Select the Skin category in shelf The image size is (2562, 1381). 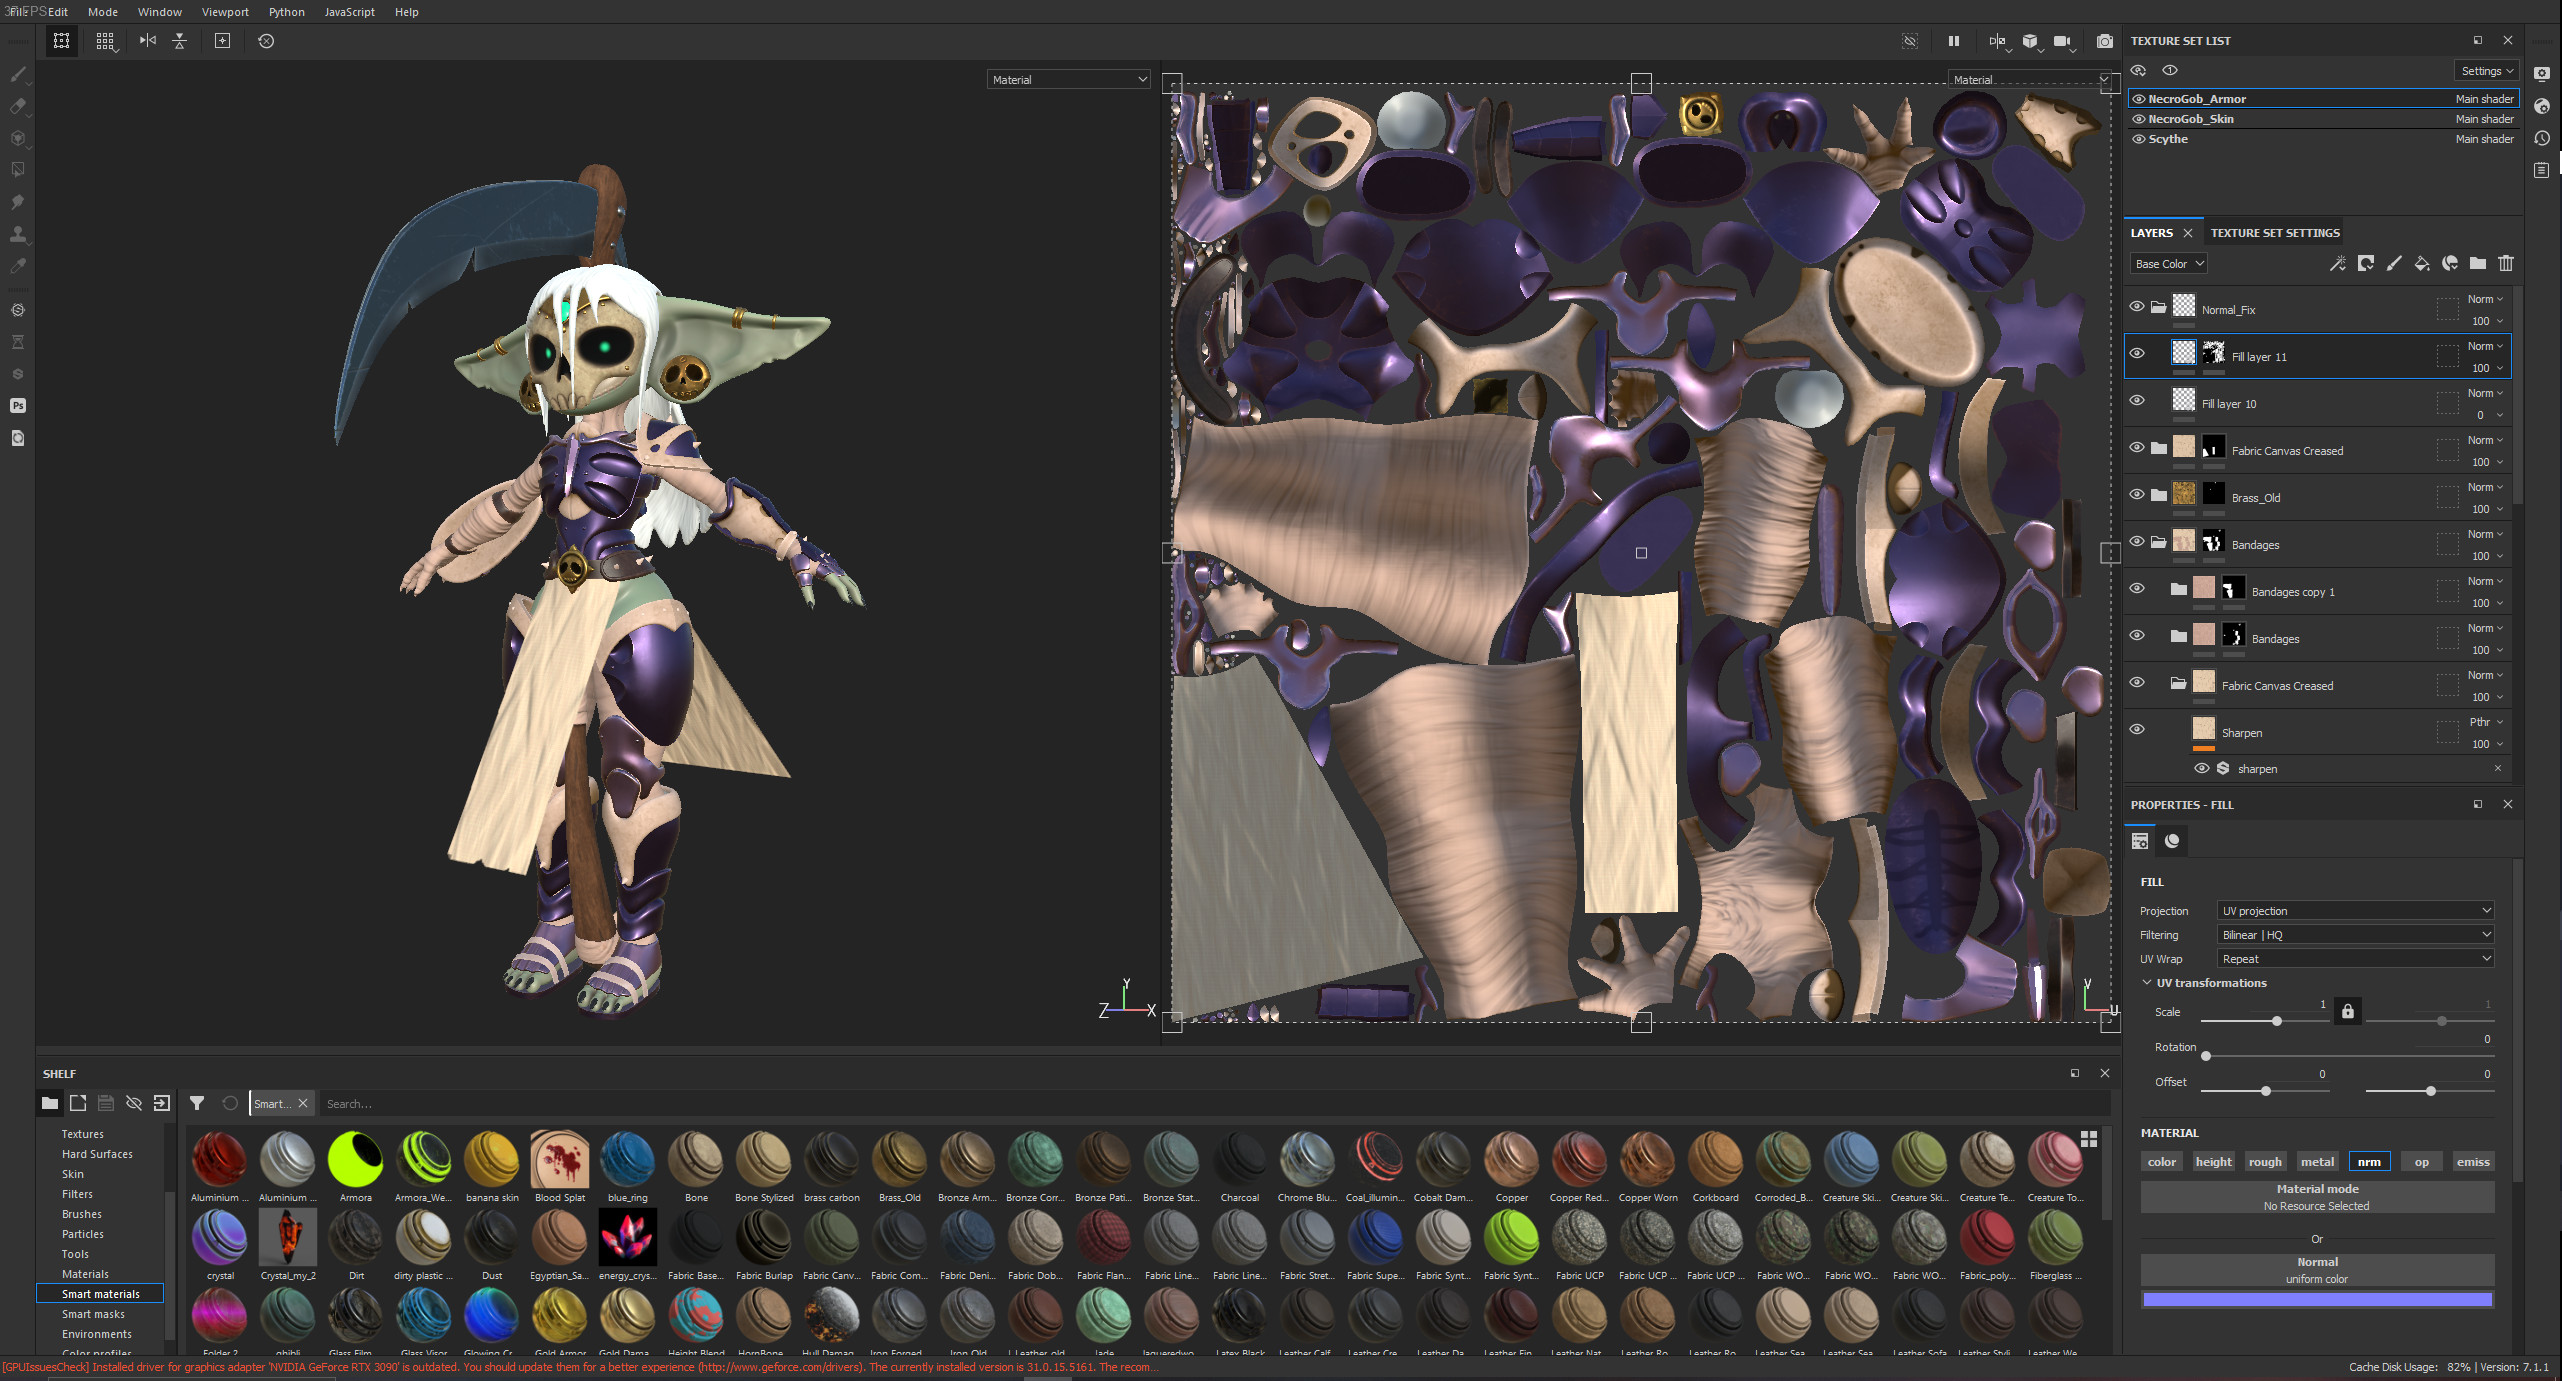click(x=73, y=1174)
